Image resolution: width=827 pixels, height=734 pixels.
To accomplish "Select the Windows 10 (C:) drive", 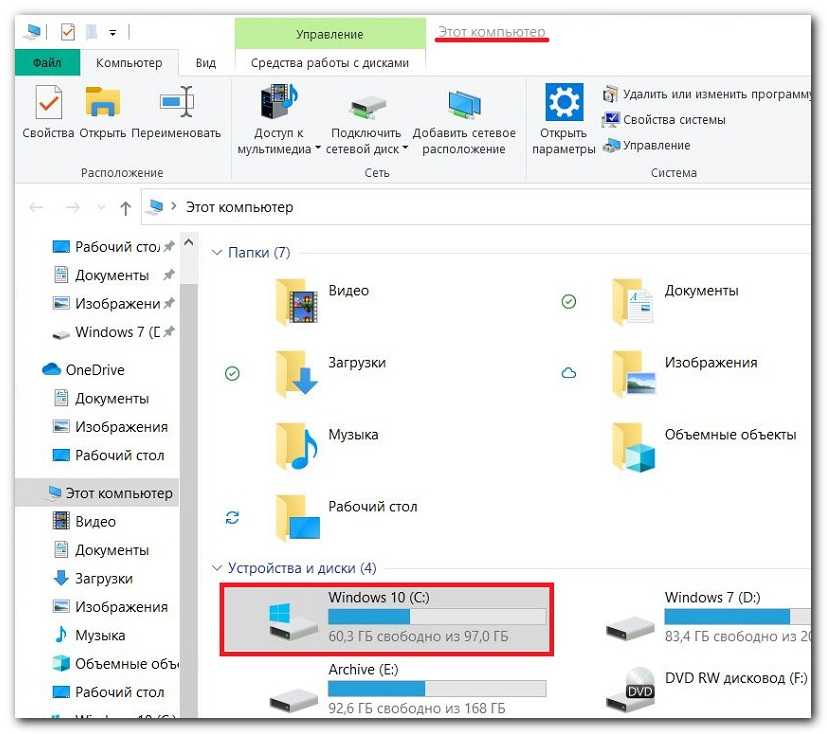I will click(387, 620).
